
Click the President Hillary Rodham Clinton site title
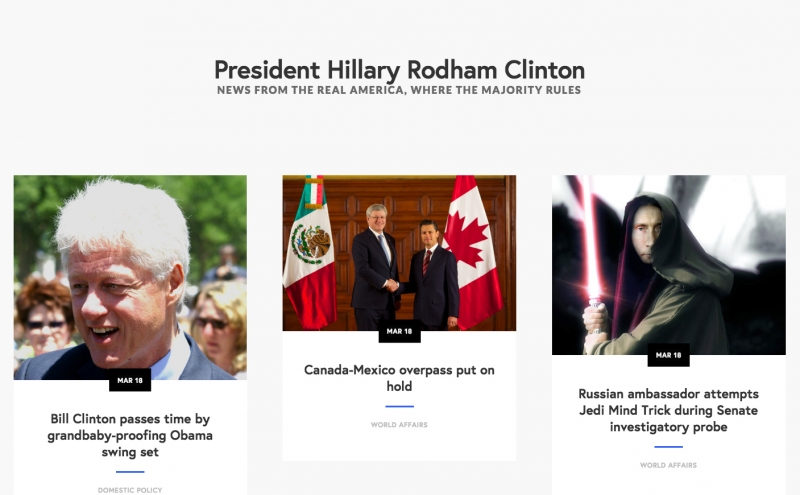(x=399, y=70)
